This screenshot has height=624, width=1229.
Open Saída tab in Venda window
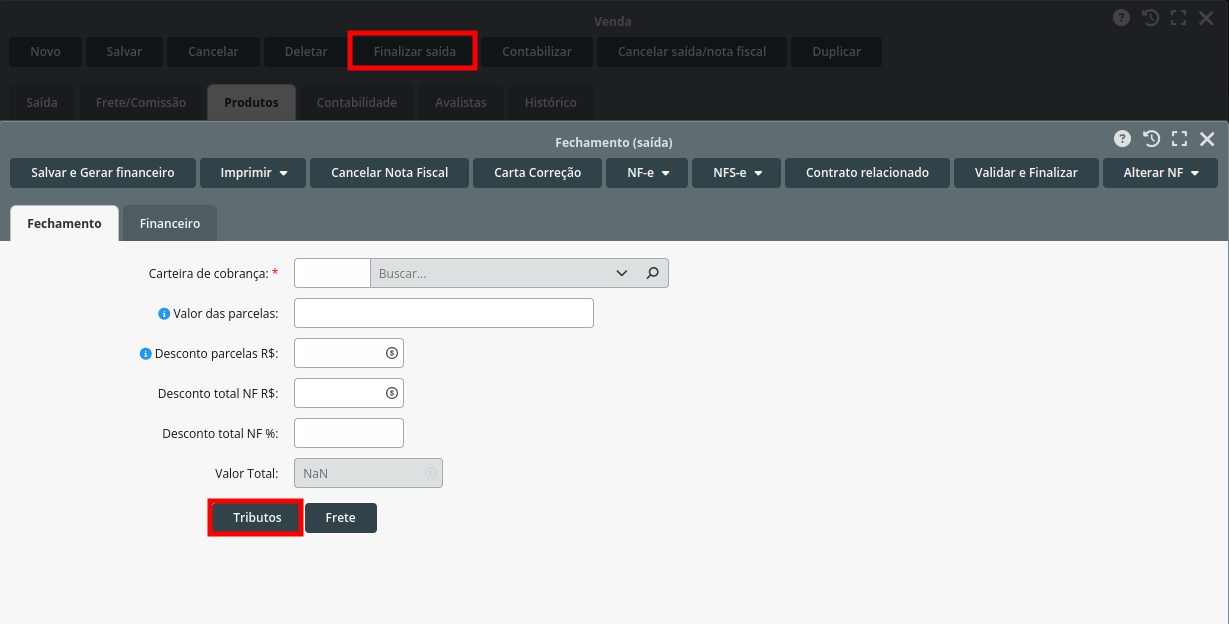pyautogui.click(x=42, y=102)
